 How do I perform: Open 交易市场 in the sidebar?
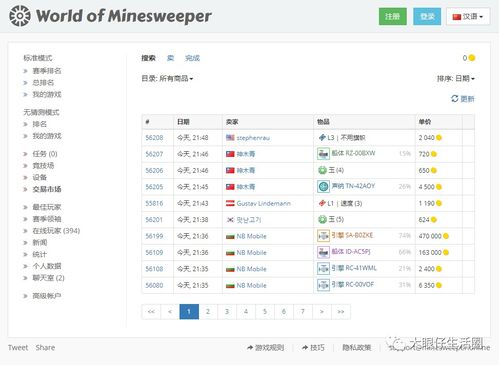pyautogui.click(x=47, y=189)
